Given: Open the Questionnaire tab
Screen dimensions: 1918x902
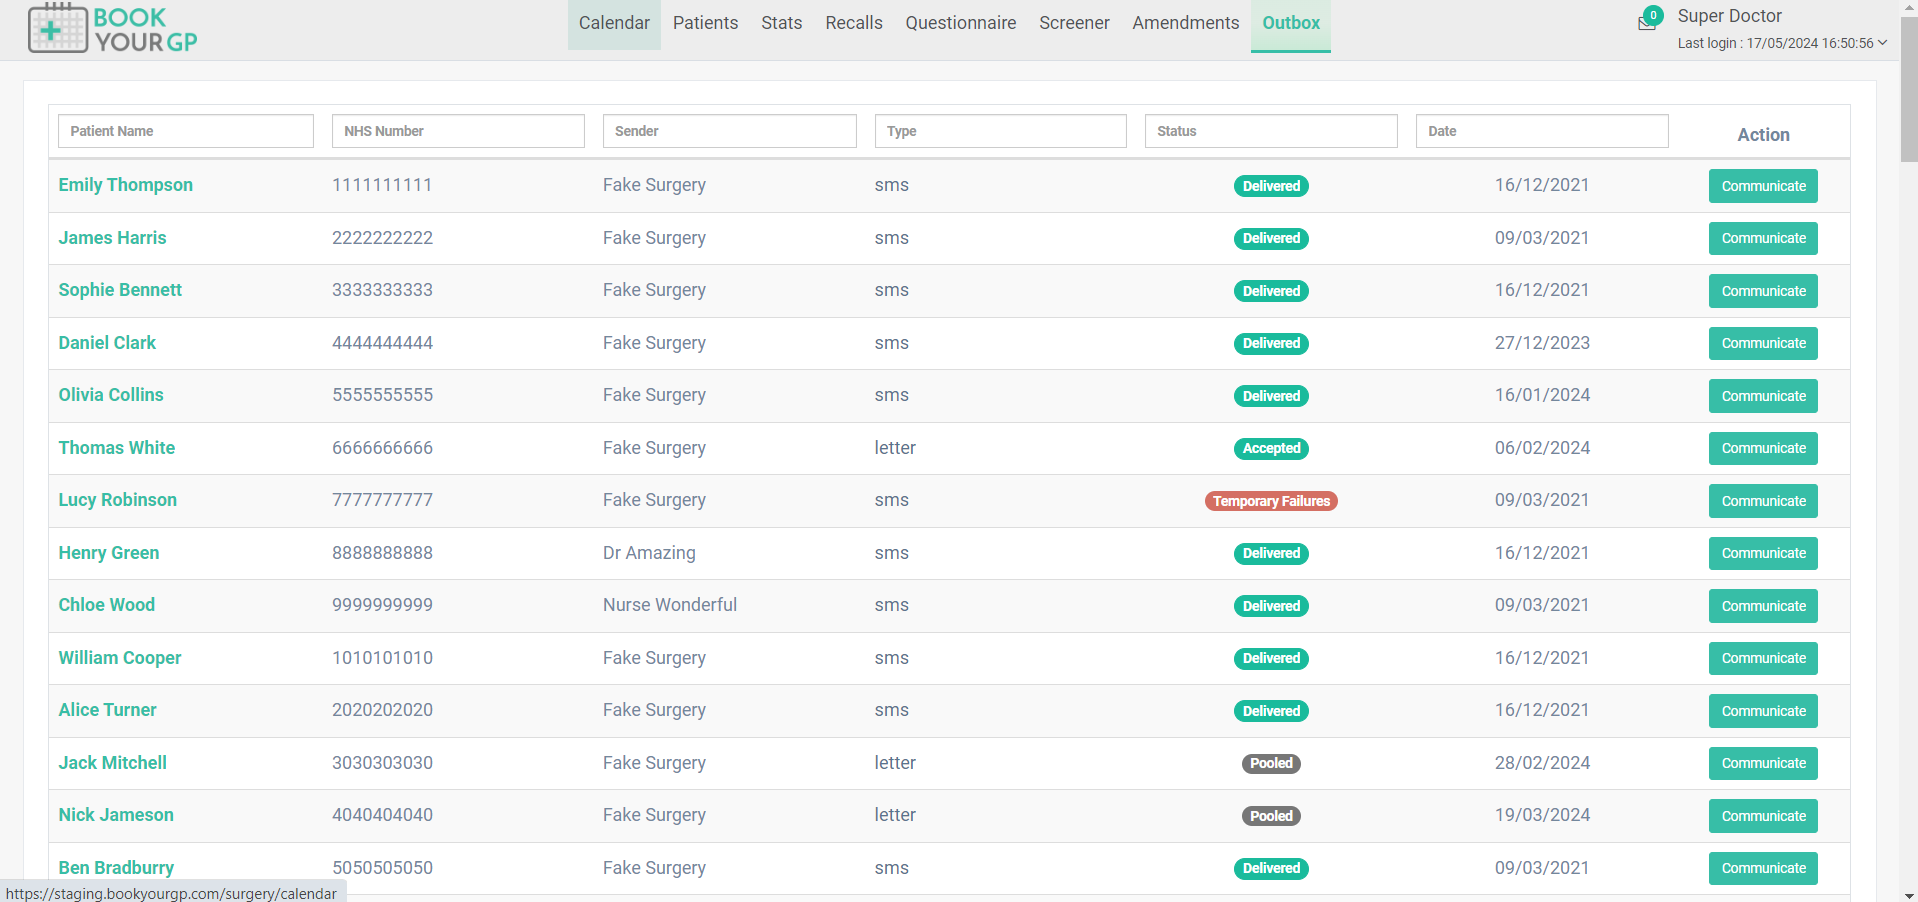Looking at the screenshot, I should click(960, 23).
